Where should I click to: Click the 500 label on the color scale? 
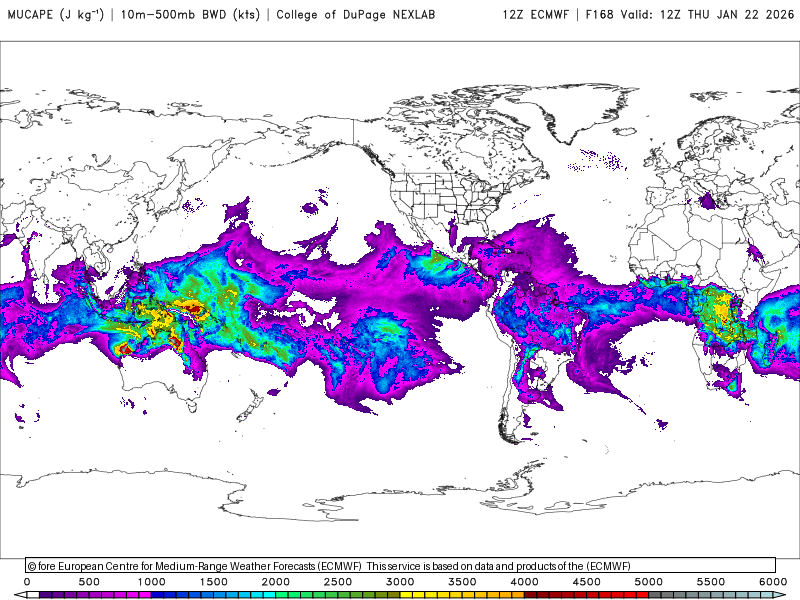[89, 582]
